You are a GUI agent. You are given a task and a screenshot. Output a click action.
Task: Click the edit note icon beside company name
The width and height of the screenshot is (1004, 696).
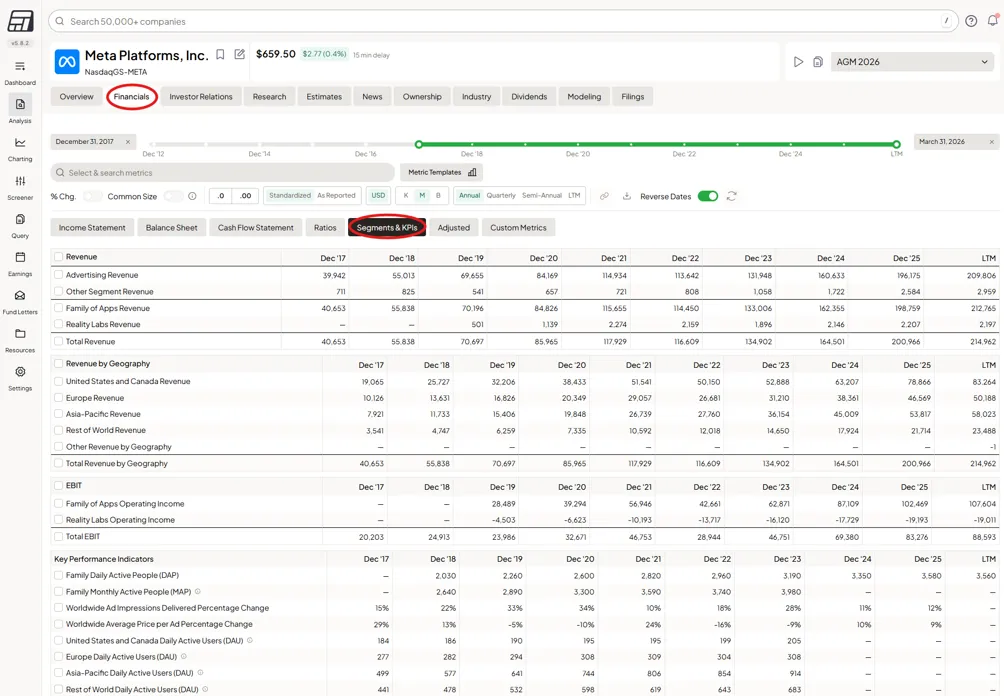239,54
